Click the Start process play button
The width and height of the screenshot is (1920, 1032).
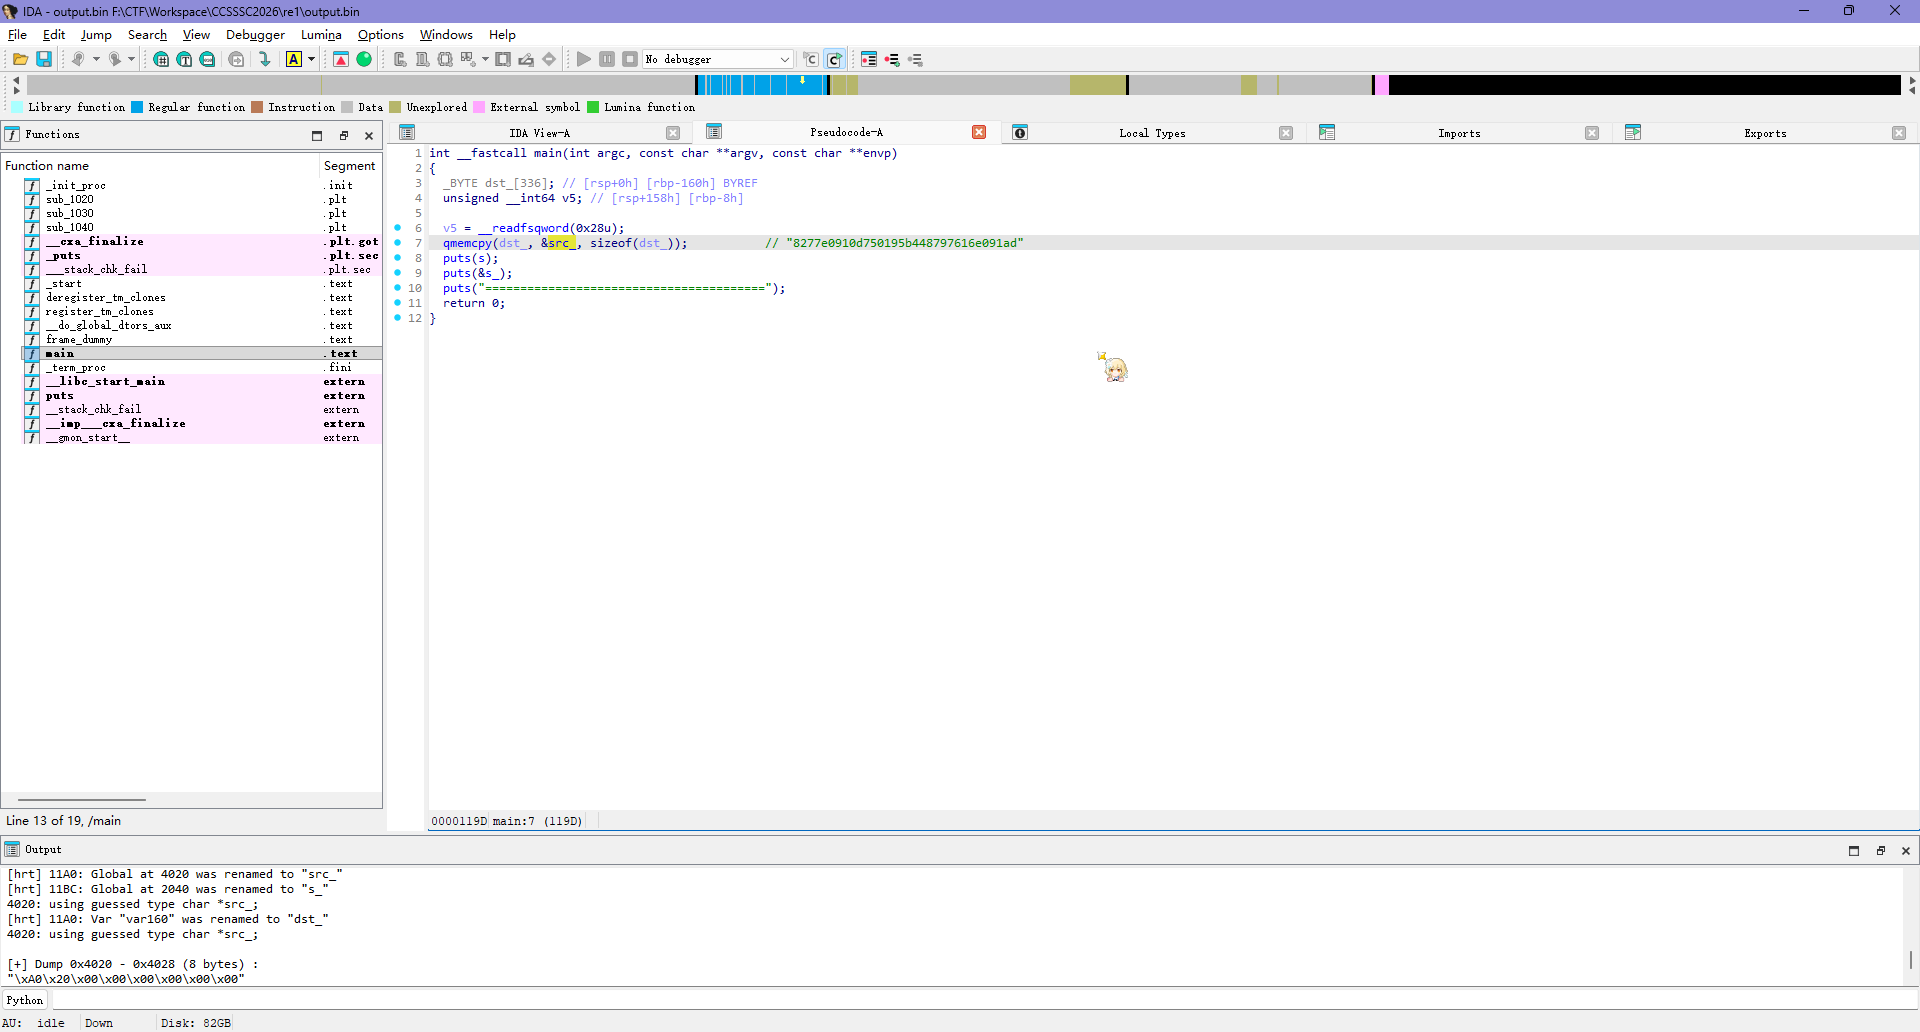click(584, 60)
